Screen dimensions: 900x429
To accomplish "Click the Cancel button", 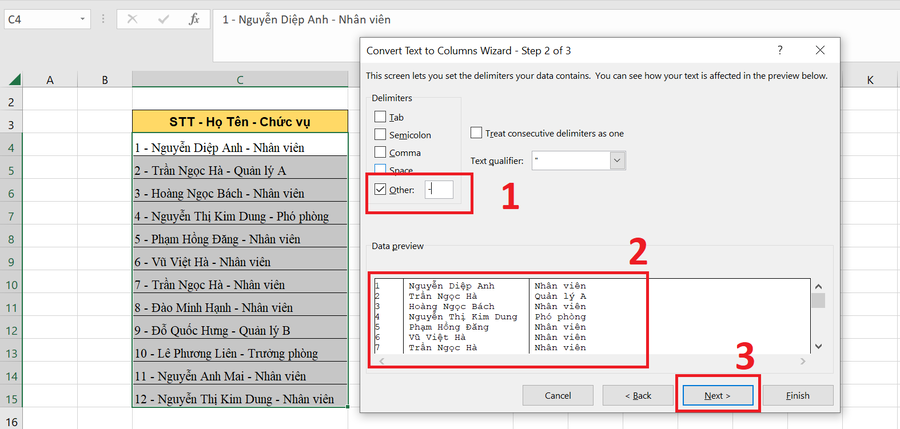I will tap(558, 396).
